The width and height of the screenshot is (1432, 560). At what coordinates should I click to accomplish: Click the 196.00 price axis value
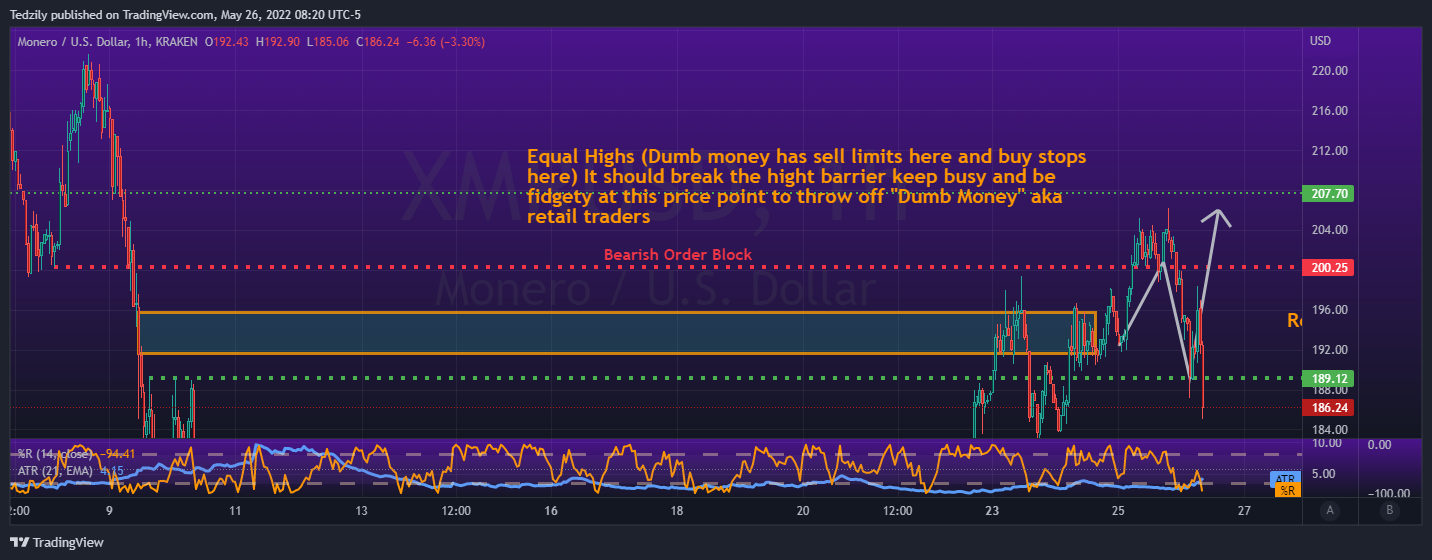point(1328,310)
